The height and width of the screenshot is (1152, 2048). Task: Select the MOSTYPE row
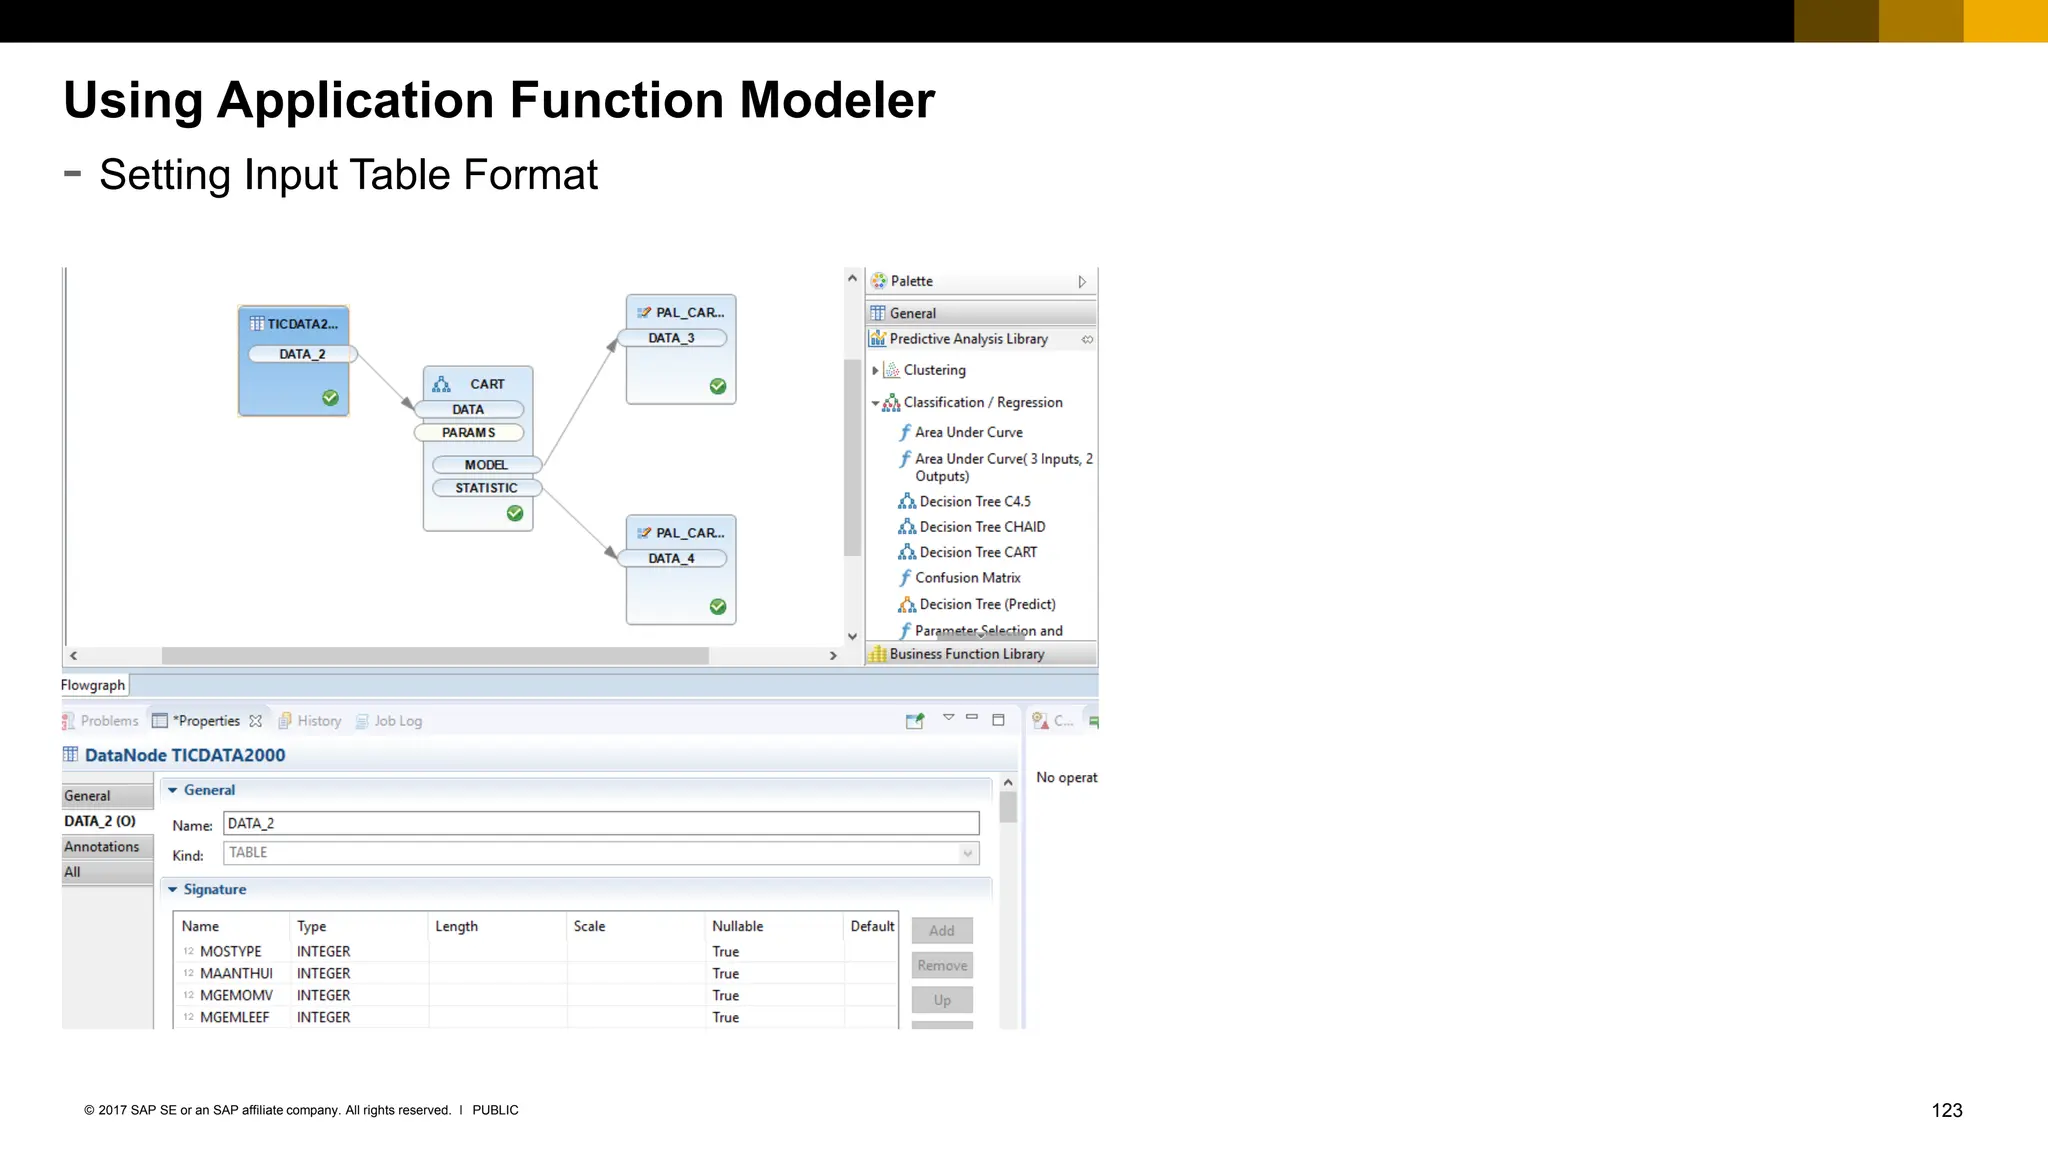tap(535, 951)
